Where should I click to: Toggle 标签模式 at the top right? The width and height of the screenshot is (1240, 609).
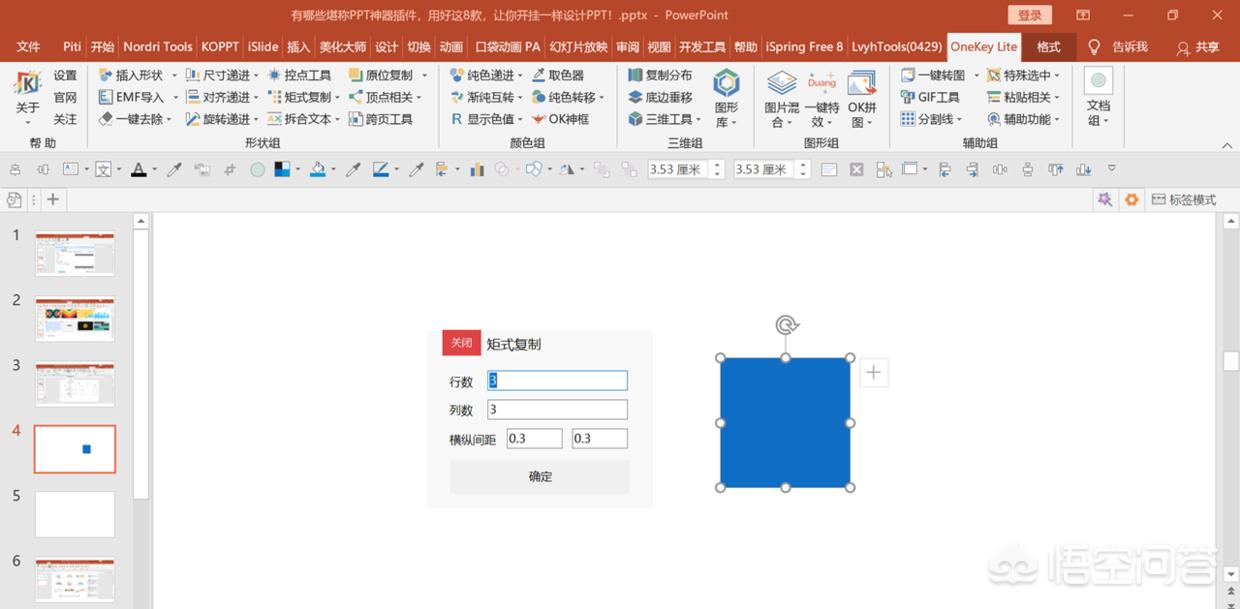click(x=1183, y=199)
